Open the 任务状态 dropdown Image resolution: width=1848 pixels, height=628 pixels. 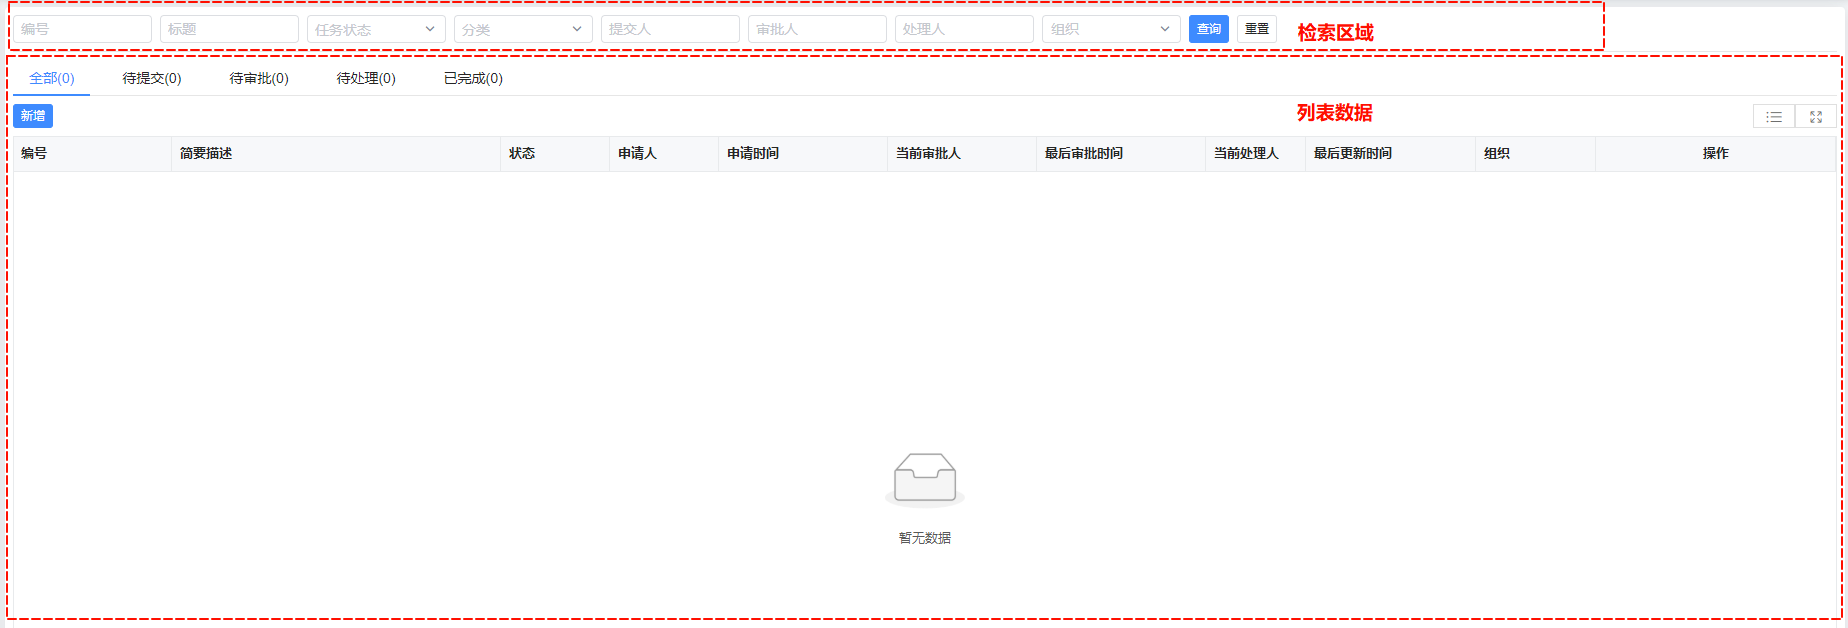click(x=375, y=29)
